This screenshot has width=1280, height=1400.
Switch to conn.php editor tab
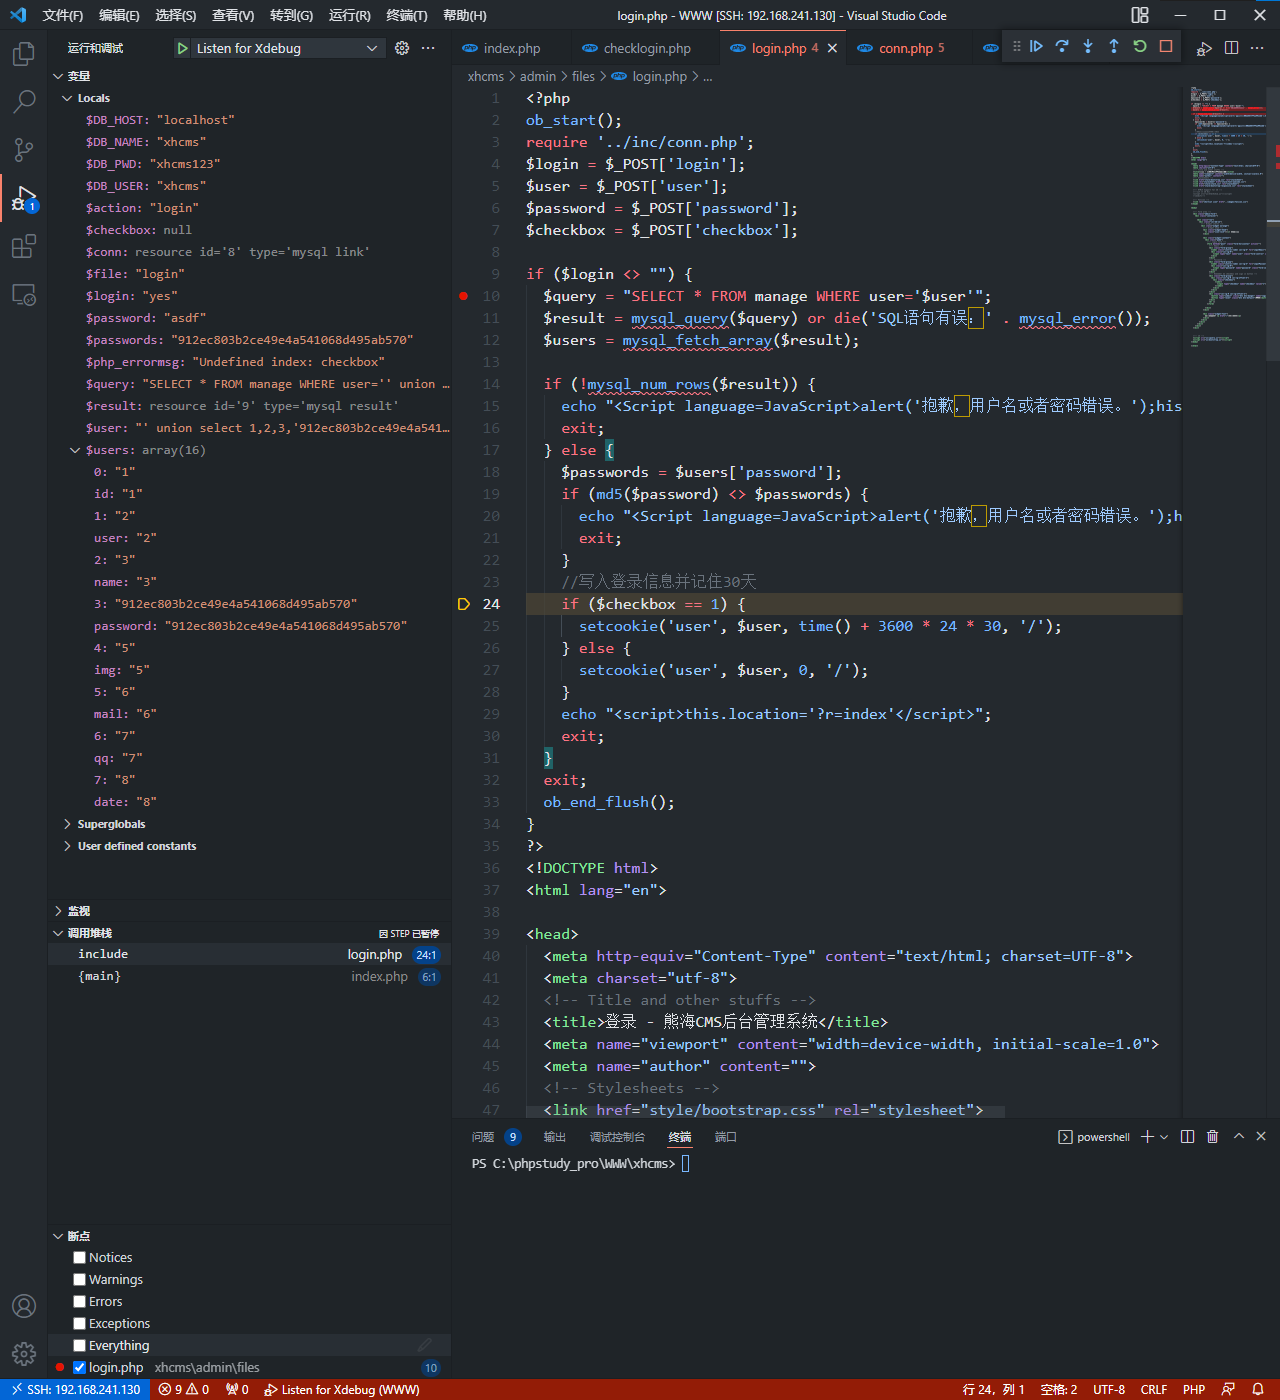click(911, 48)
